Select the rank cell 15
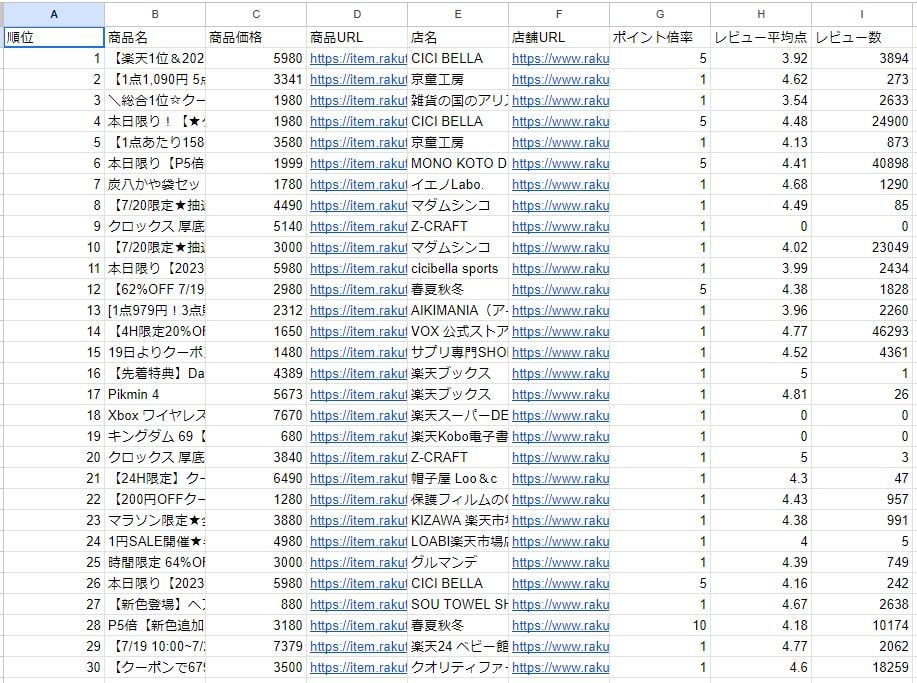This screenshot has height=683, width=917. point(54,353)
